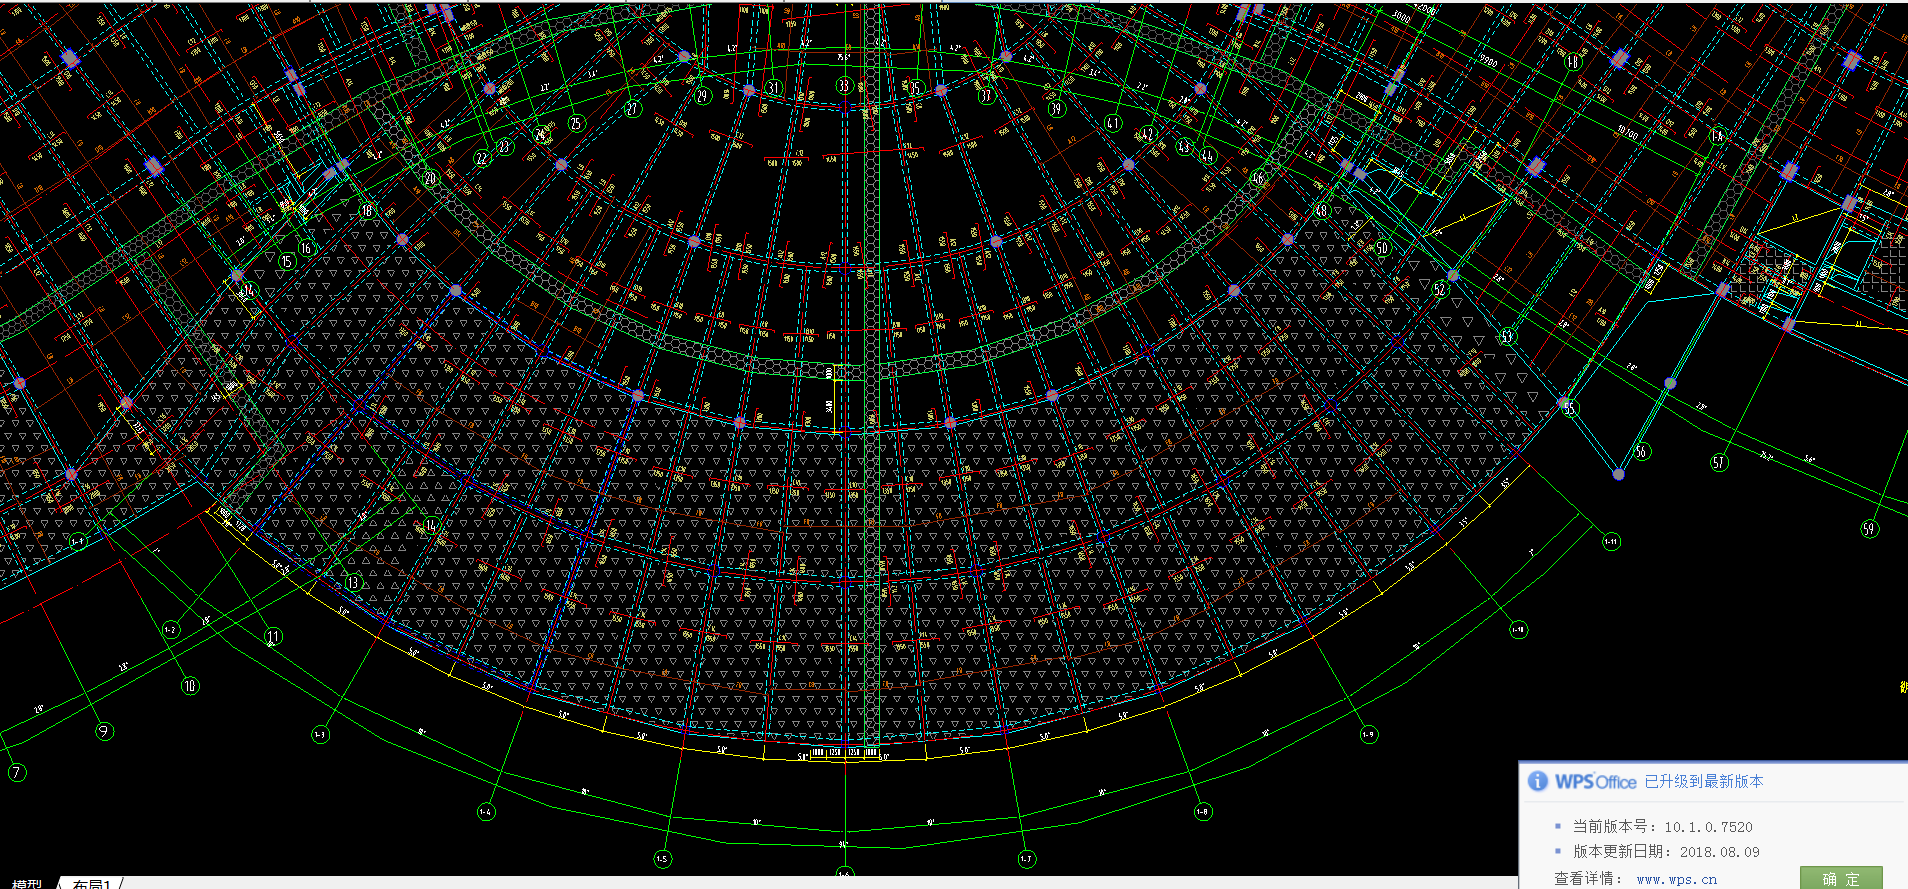Select axis bubble labeled 7
The image size is (1908, 889).
click(x=16, y=772)
